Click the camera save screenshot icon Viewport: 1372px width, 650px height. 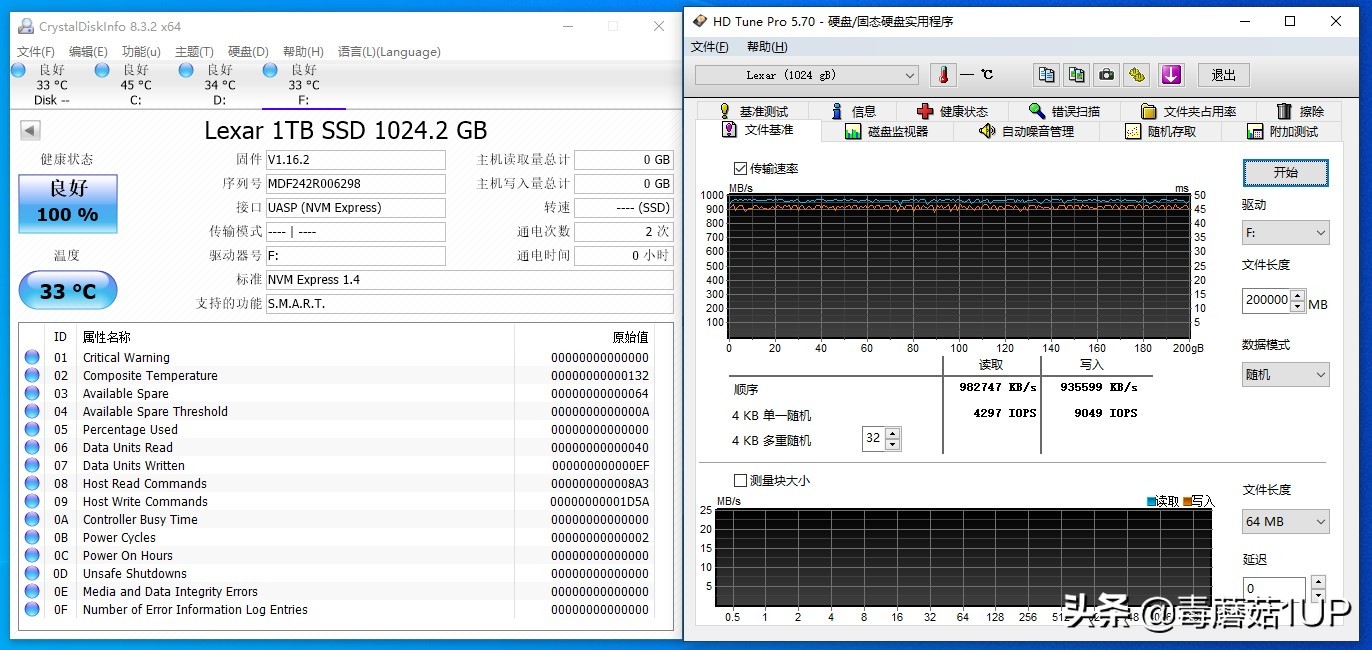point(1106,75)
